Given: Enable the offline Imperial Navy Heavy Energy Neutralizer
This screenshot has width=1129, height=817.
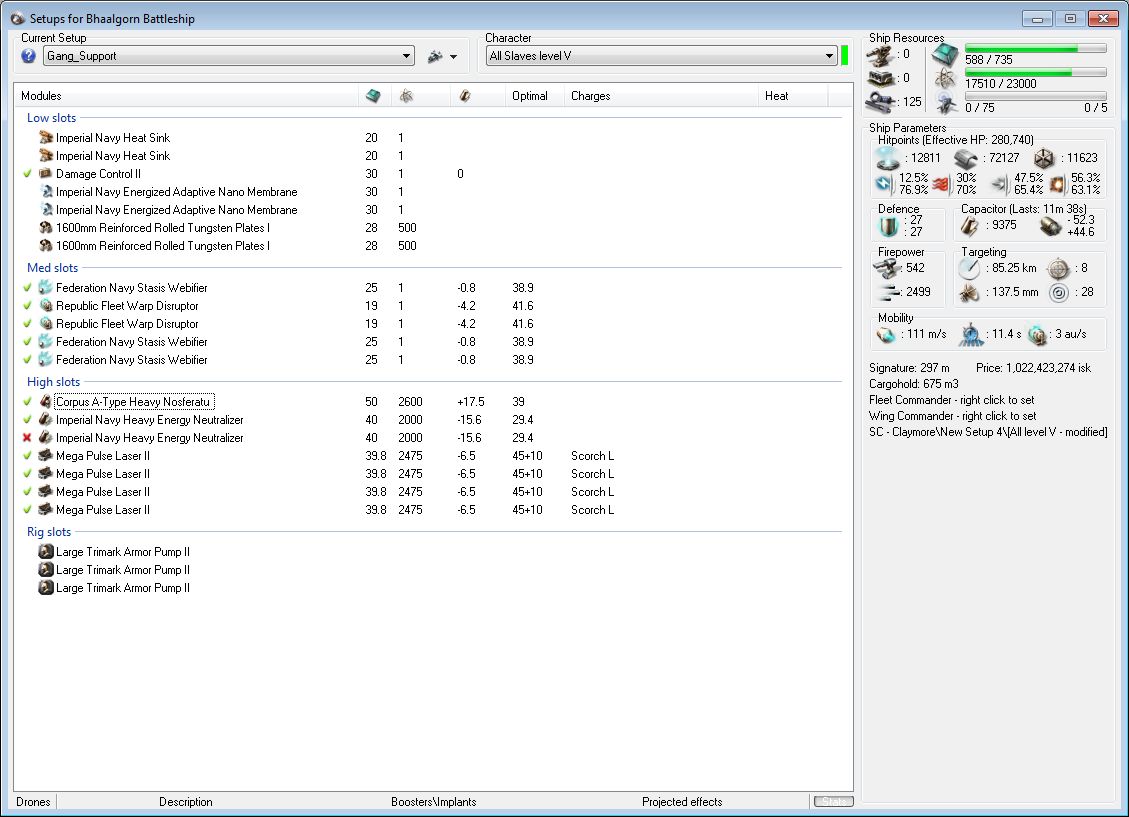Looking at the screenshot, I should pyautogui.click(x=28, y=438).
